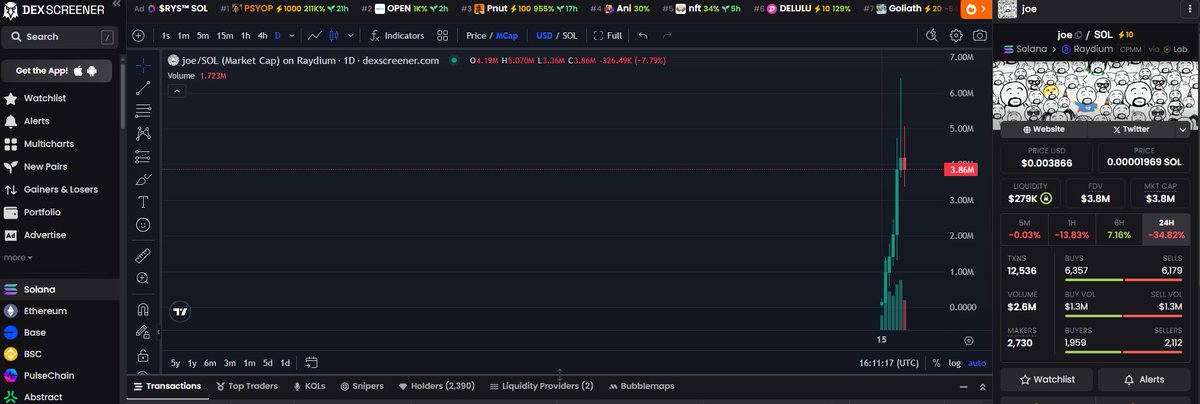Expand the social links chevron beside Twitter
1200x404 pixels.
[1182, 129]
